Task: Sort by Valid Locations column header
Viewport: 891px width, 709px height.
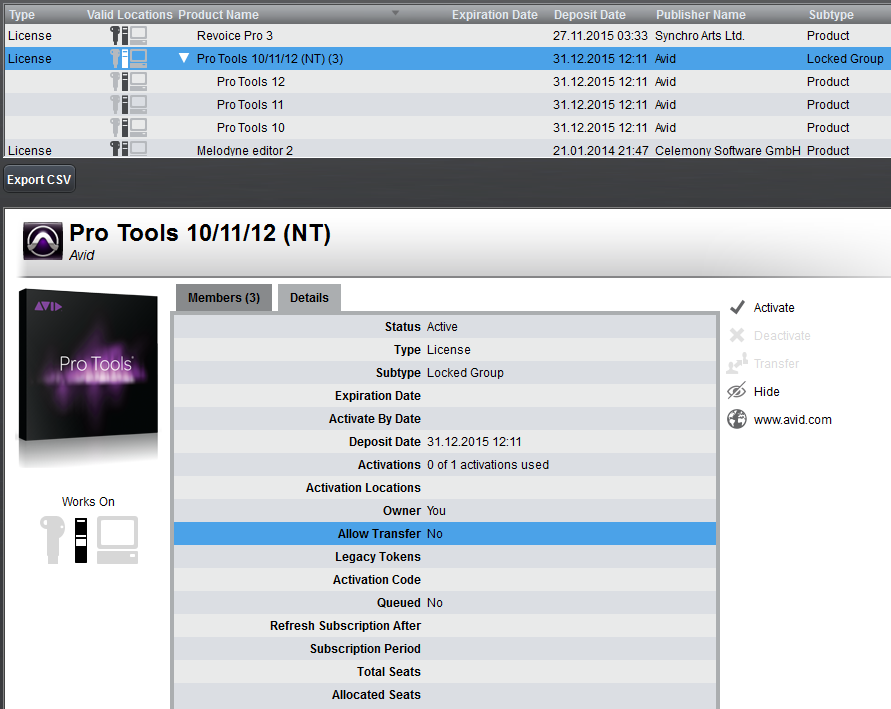Action: [130, 15]
